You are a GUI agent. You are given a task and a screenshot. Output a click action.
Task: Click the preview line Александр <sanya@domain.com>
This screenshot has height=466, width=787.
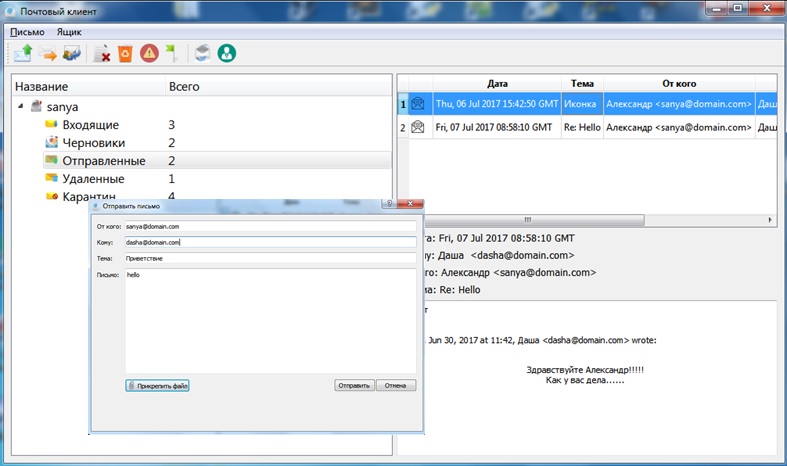pyautogui.click(x=518, y=272)
